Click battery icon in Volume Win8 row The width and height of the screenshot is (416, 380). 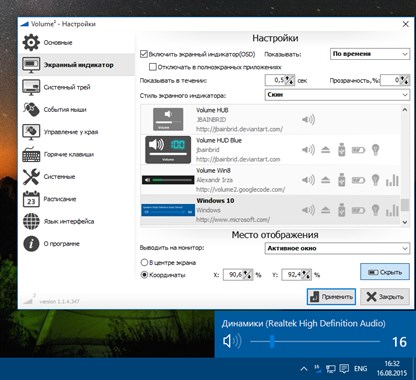pos(358,181)
